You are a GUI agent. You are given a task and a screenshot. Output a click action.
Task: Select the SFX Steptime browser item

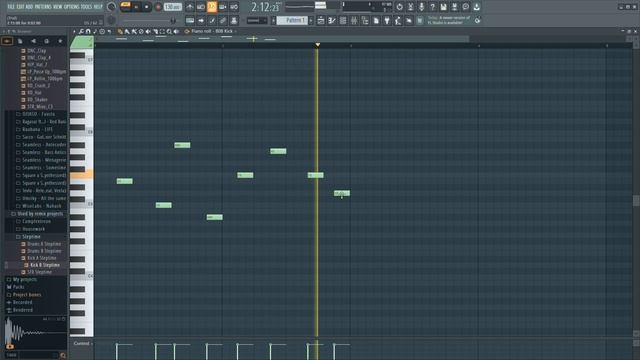point(40,272)
